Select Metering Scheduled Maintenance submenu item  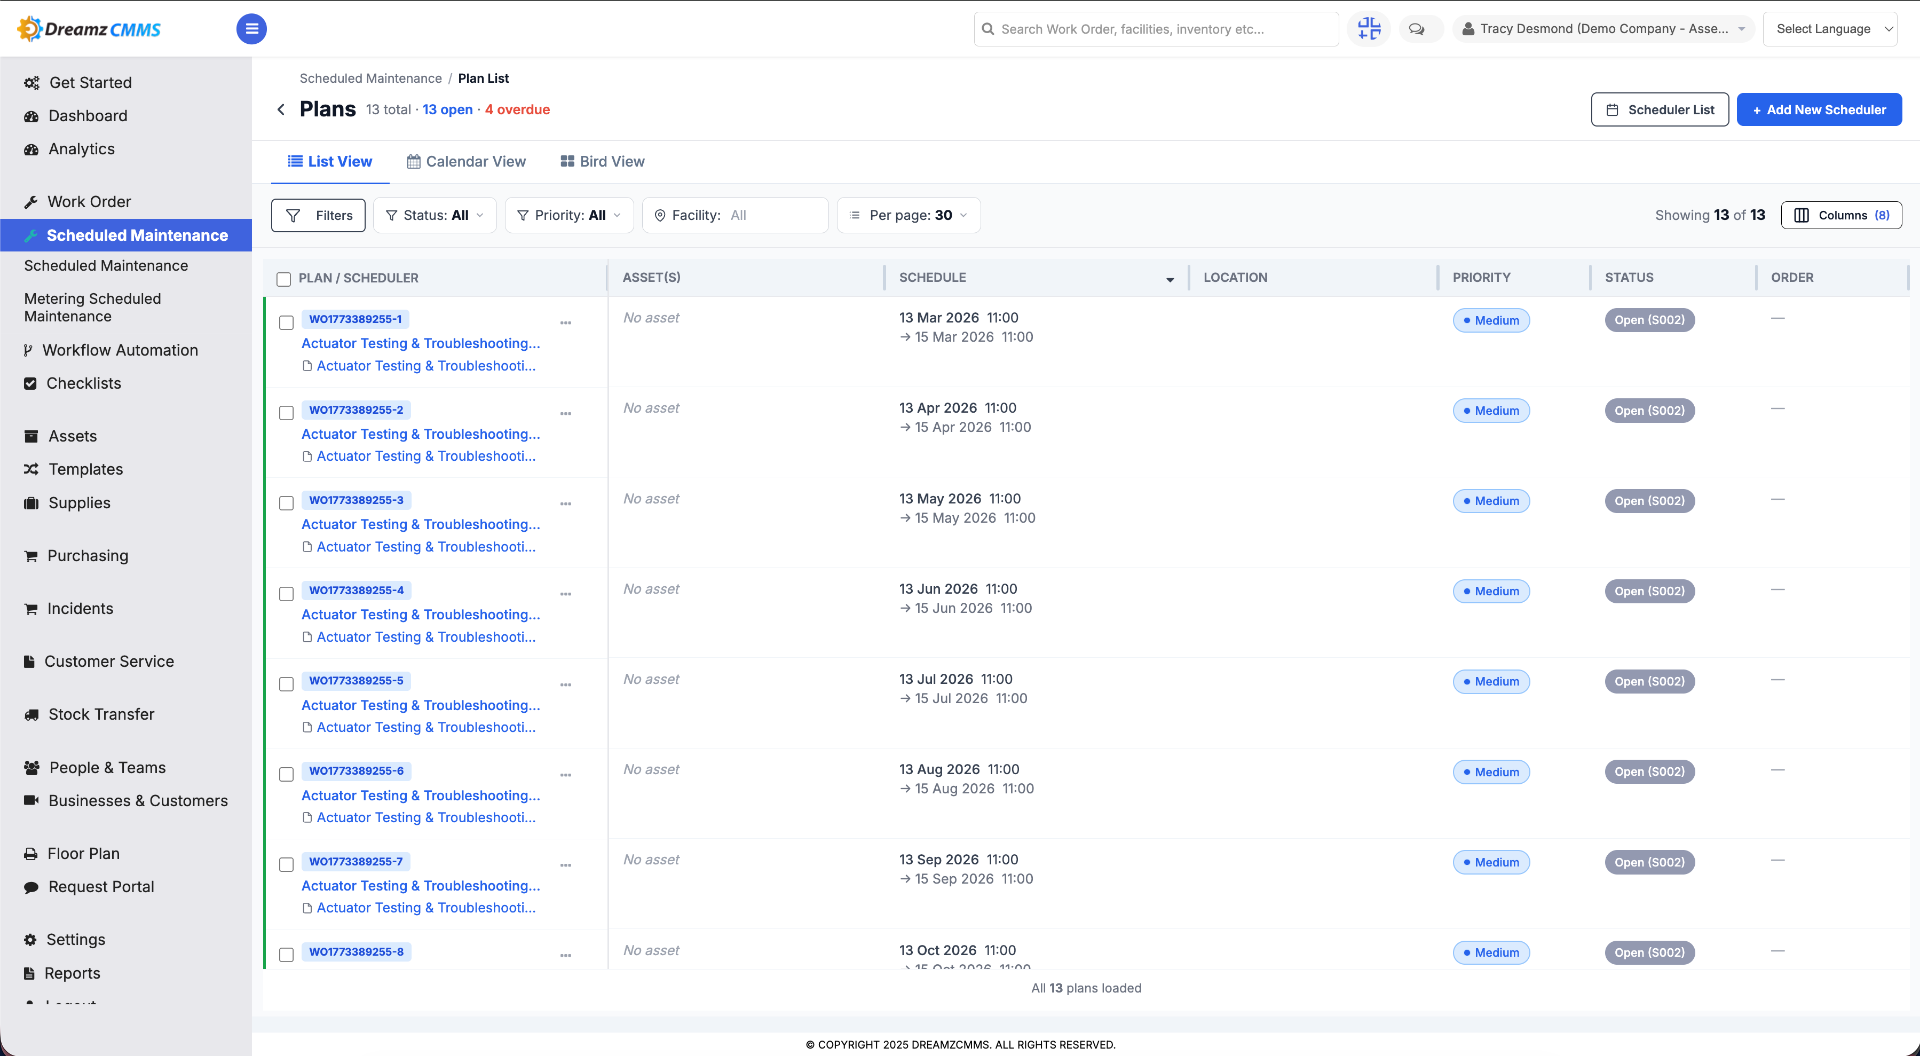[92, 308]
